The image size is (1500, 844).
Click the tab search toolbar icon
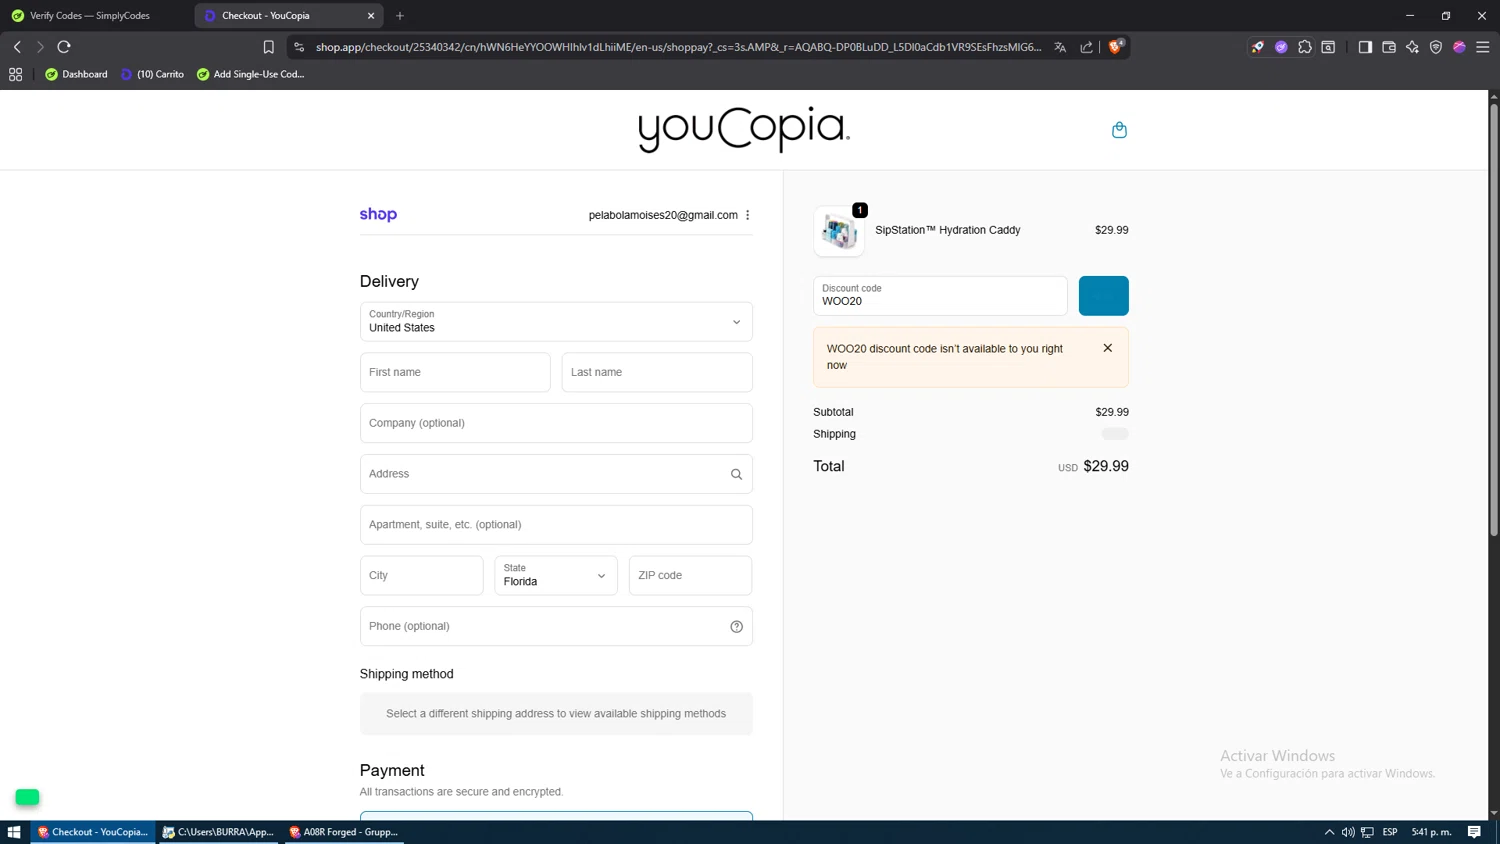point(1328,47)
